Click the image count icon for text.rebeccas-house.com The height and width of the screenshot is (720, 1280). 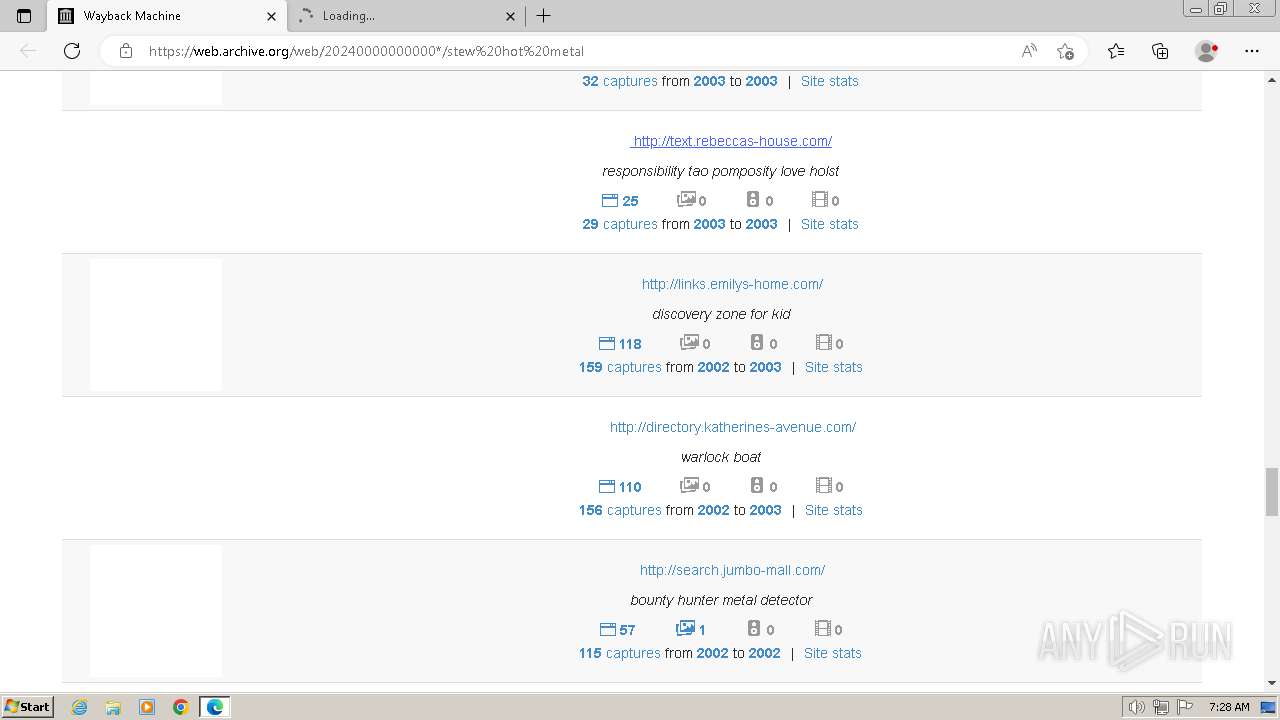point(686,200)
